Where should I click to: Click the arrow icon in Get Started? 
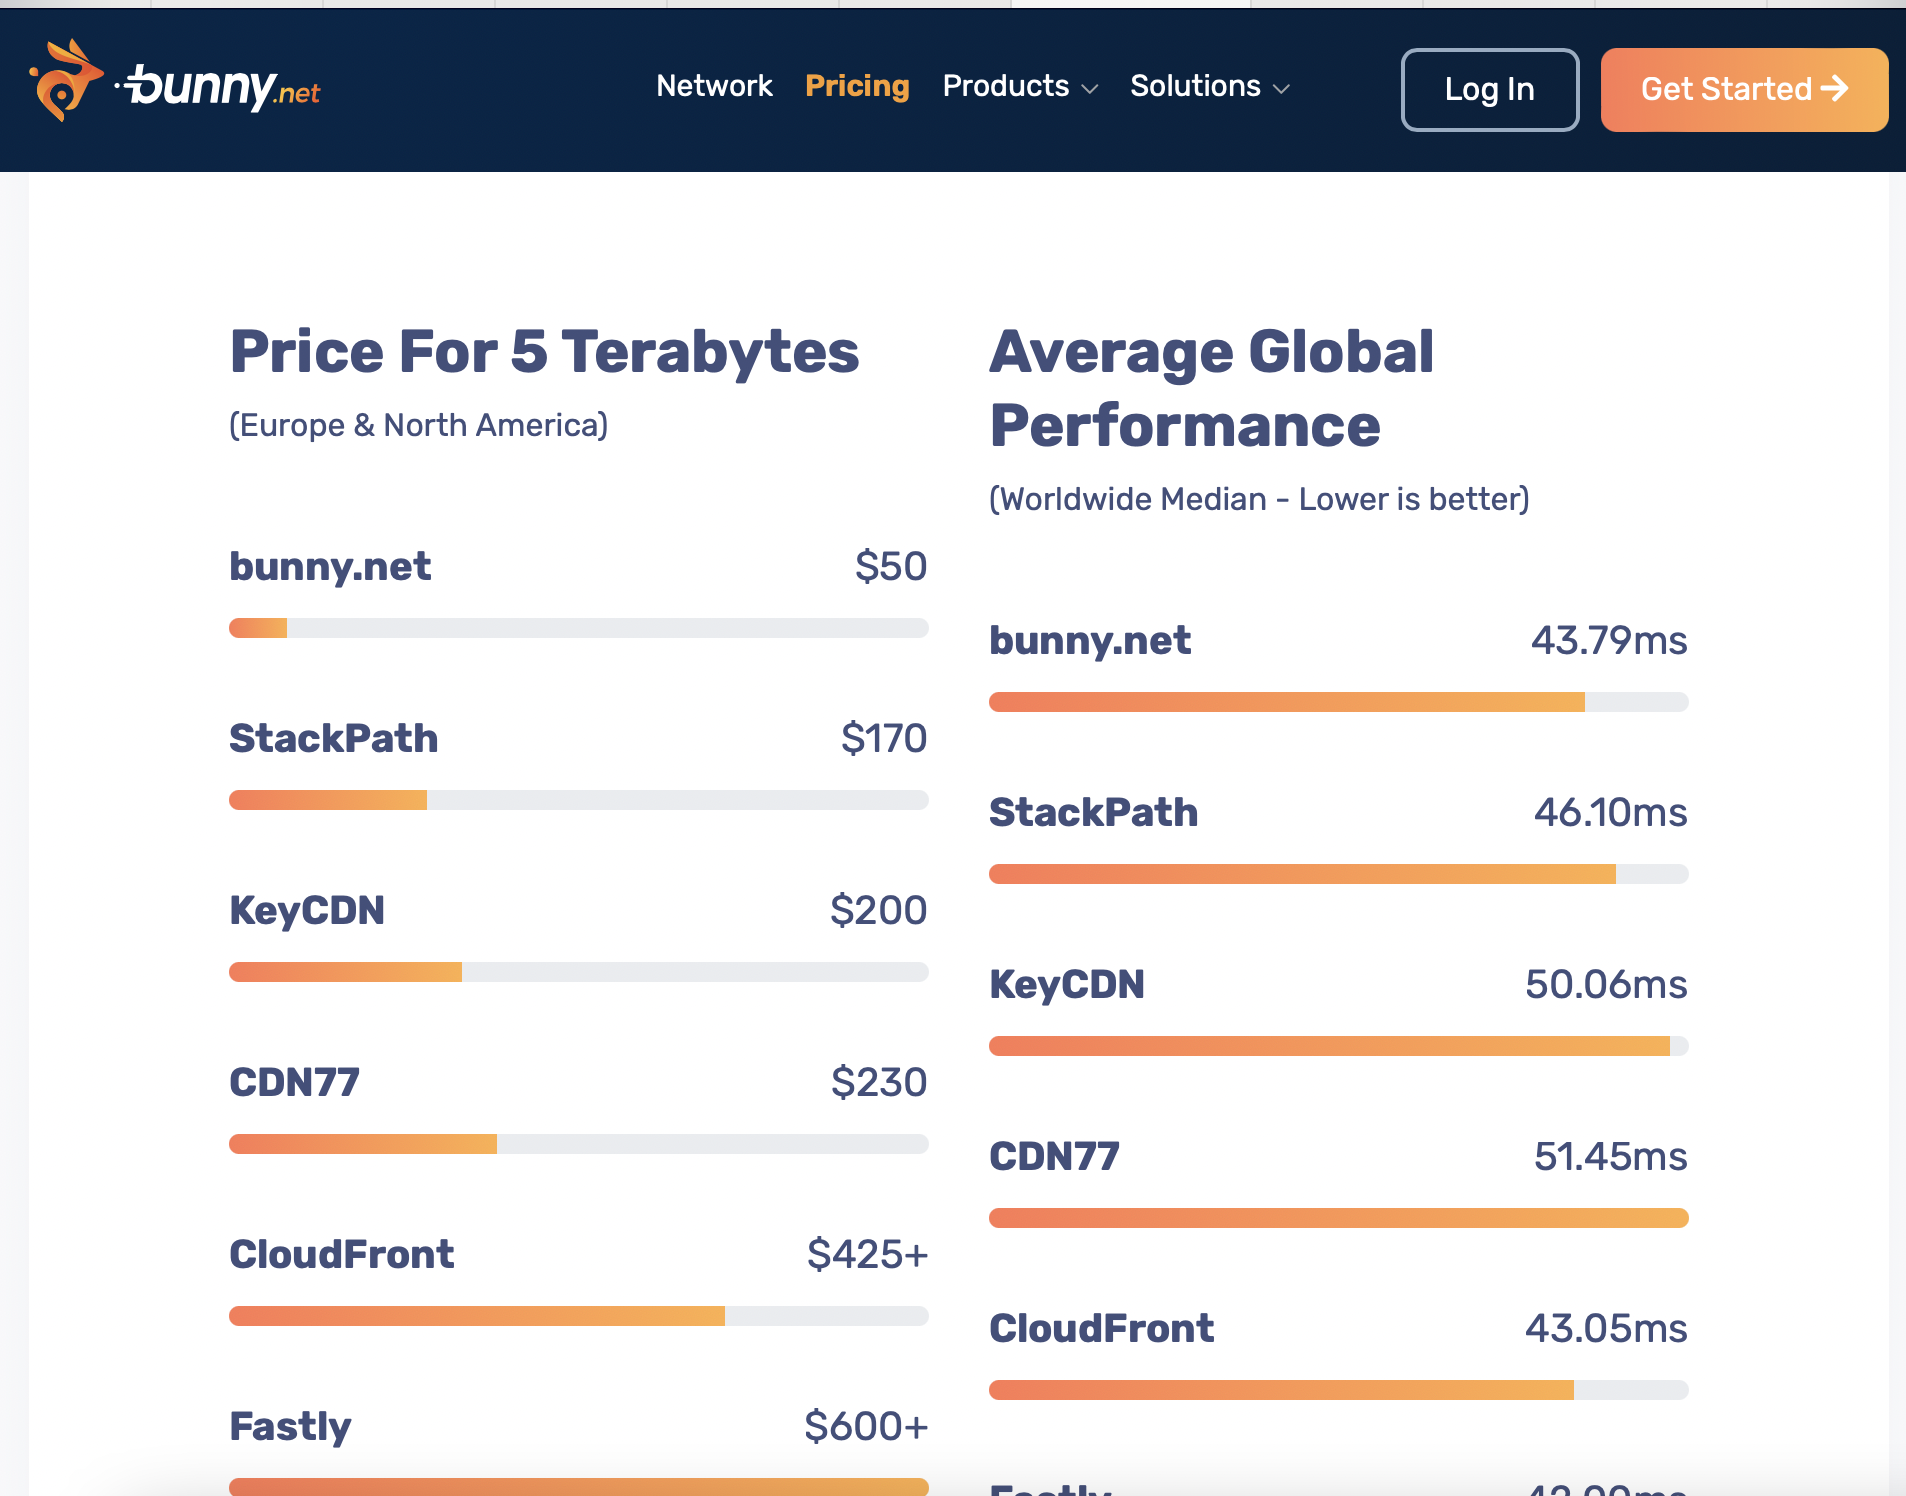click(x=1835, y=88)
